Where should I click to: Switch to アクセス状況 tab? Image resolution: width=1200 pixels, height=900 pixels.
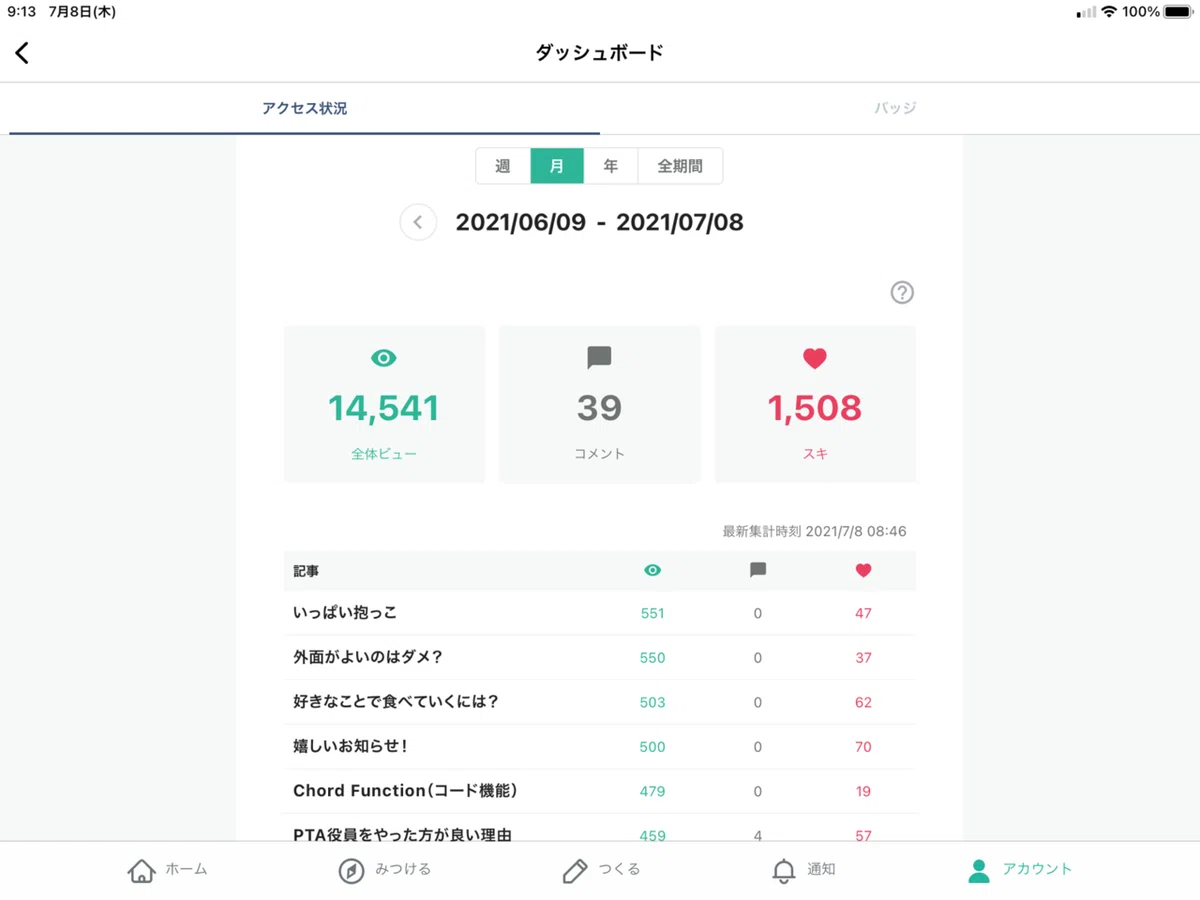click(x=305, y=108)
